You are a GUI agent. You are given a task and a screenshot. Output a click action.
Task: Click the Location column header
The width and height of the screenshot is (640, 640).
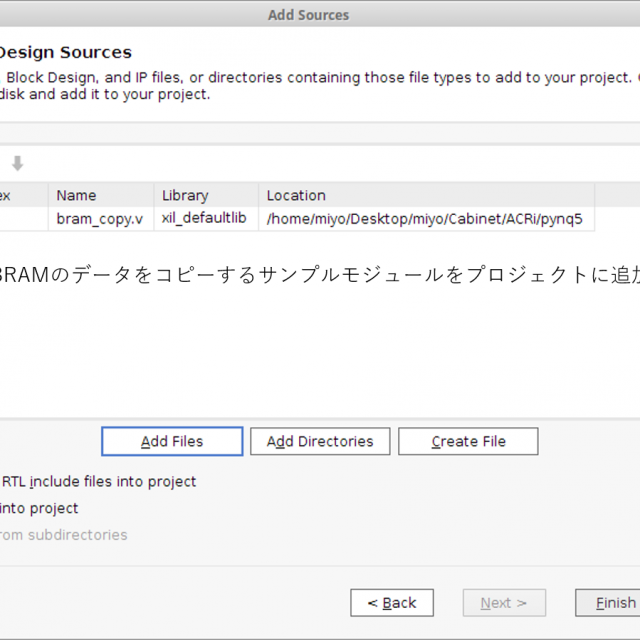pos(425,195)
